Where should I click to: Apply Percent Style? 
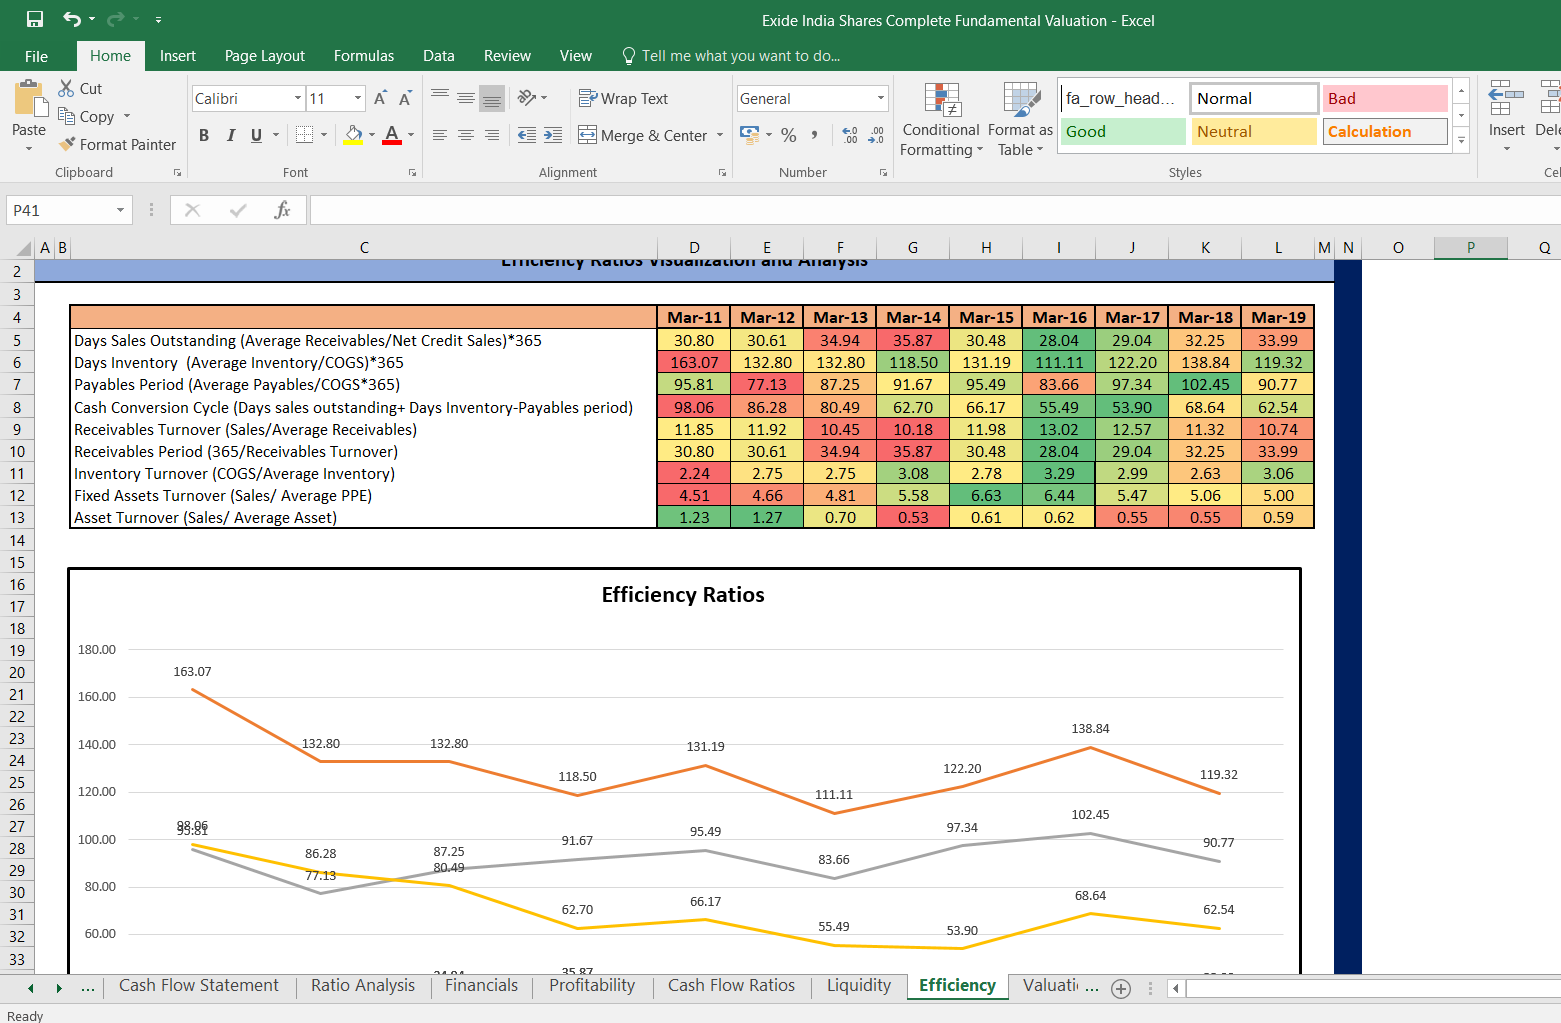[x=789, y=135]
